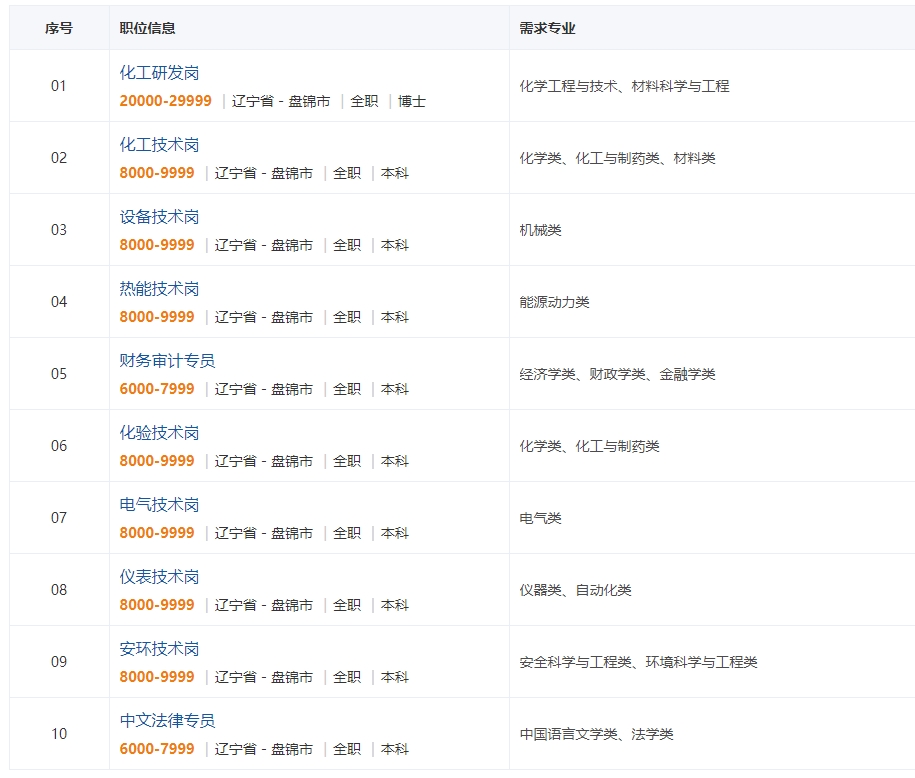This screenshot has height=778, width=915.
Task: View the 安环技术岗 job details
Action: (x=159, y=649)
